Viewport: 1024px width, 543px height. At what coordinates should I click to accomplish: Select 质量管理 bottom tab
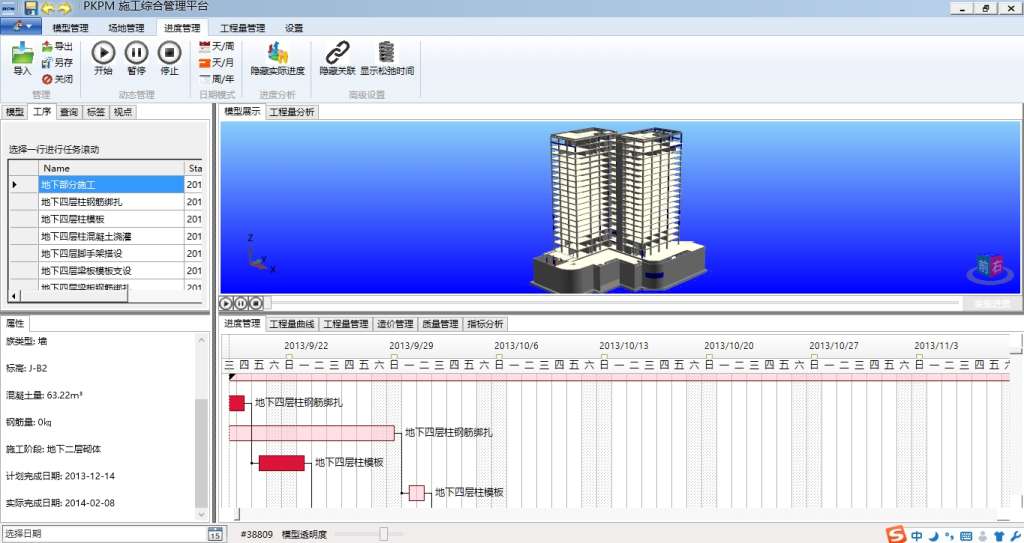(440, 324)
